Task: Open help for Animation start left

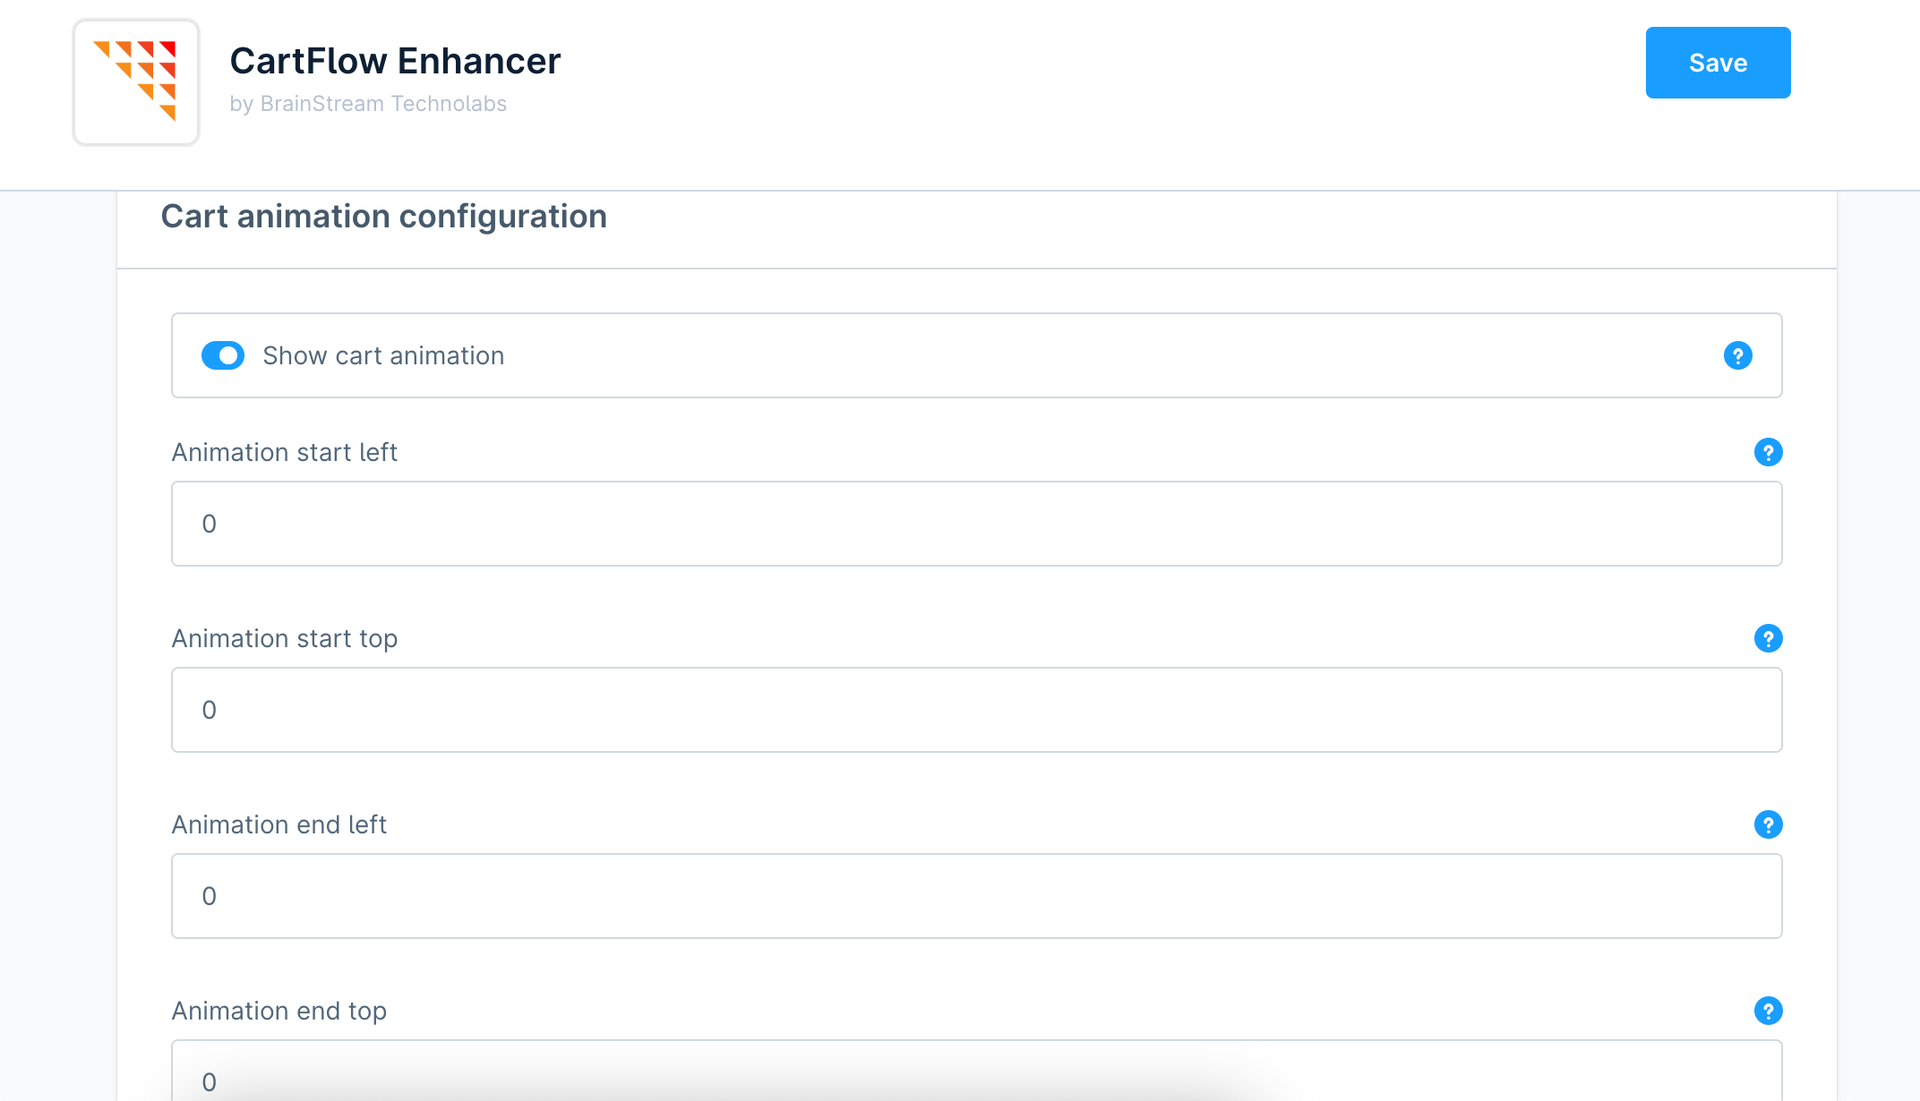Action: tap(1768, 452)
